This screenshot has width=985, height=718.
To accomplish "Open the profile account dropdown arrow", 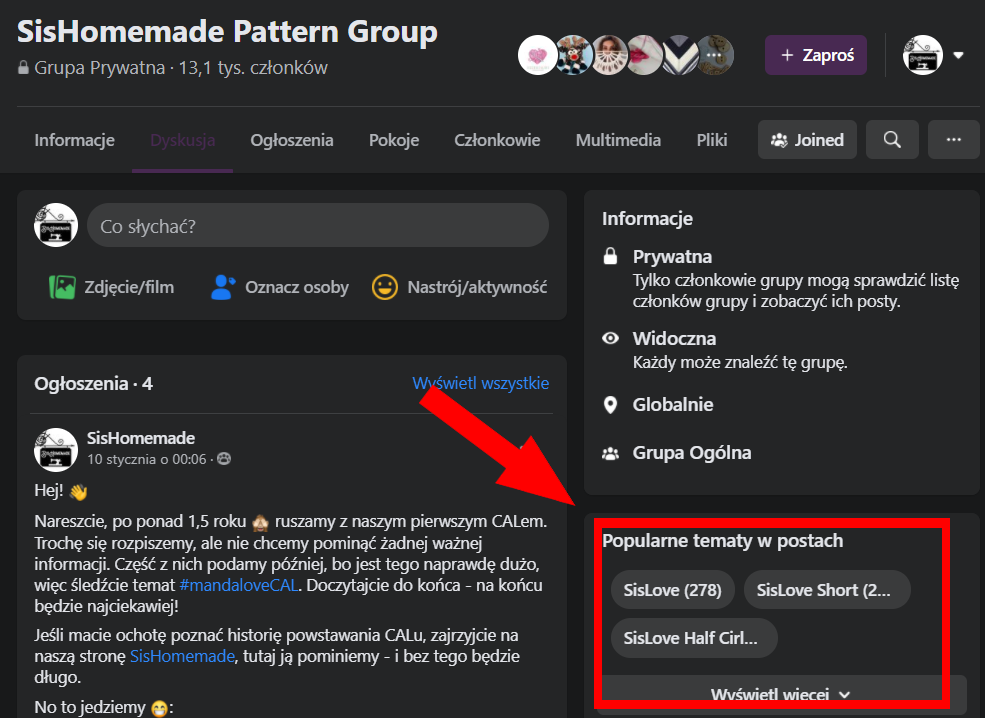I will click(x=958, y=55).
